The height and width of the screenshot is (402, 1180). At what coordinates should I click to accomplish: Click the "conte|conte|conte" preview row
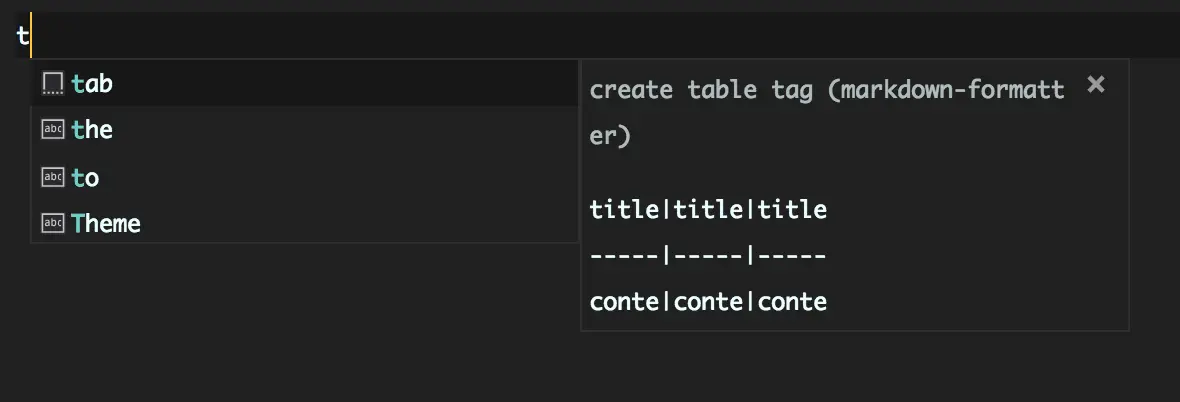point(708,301)
